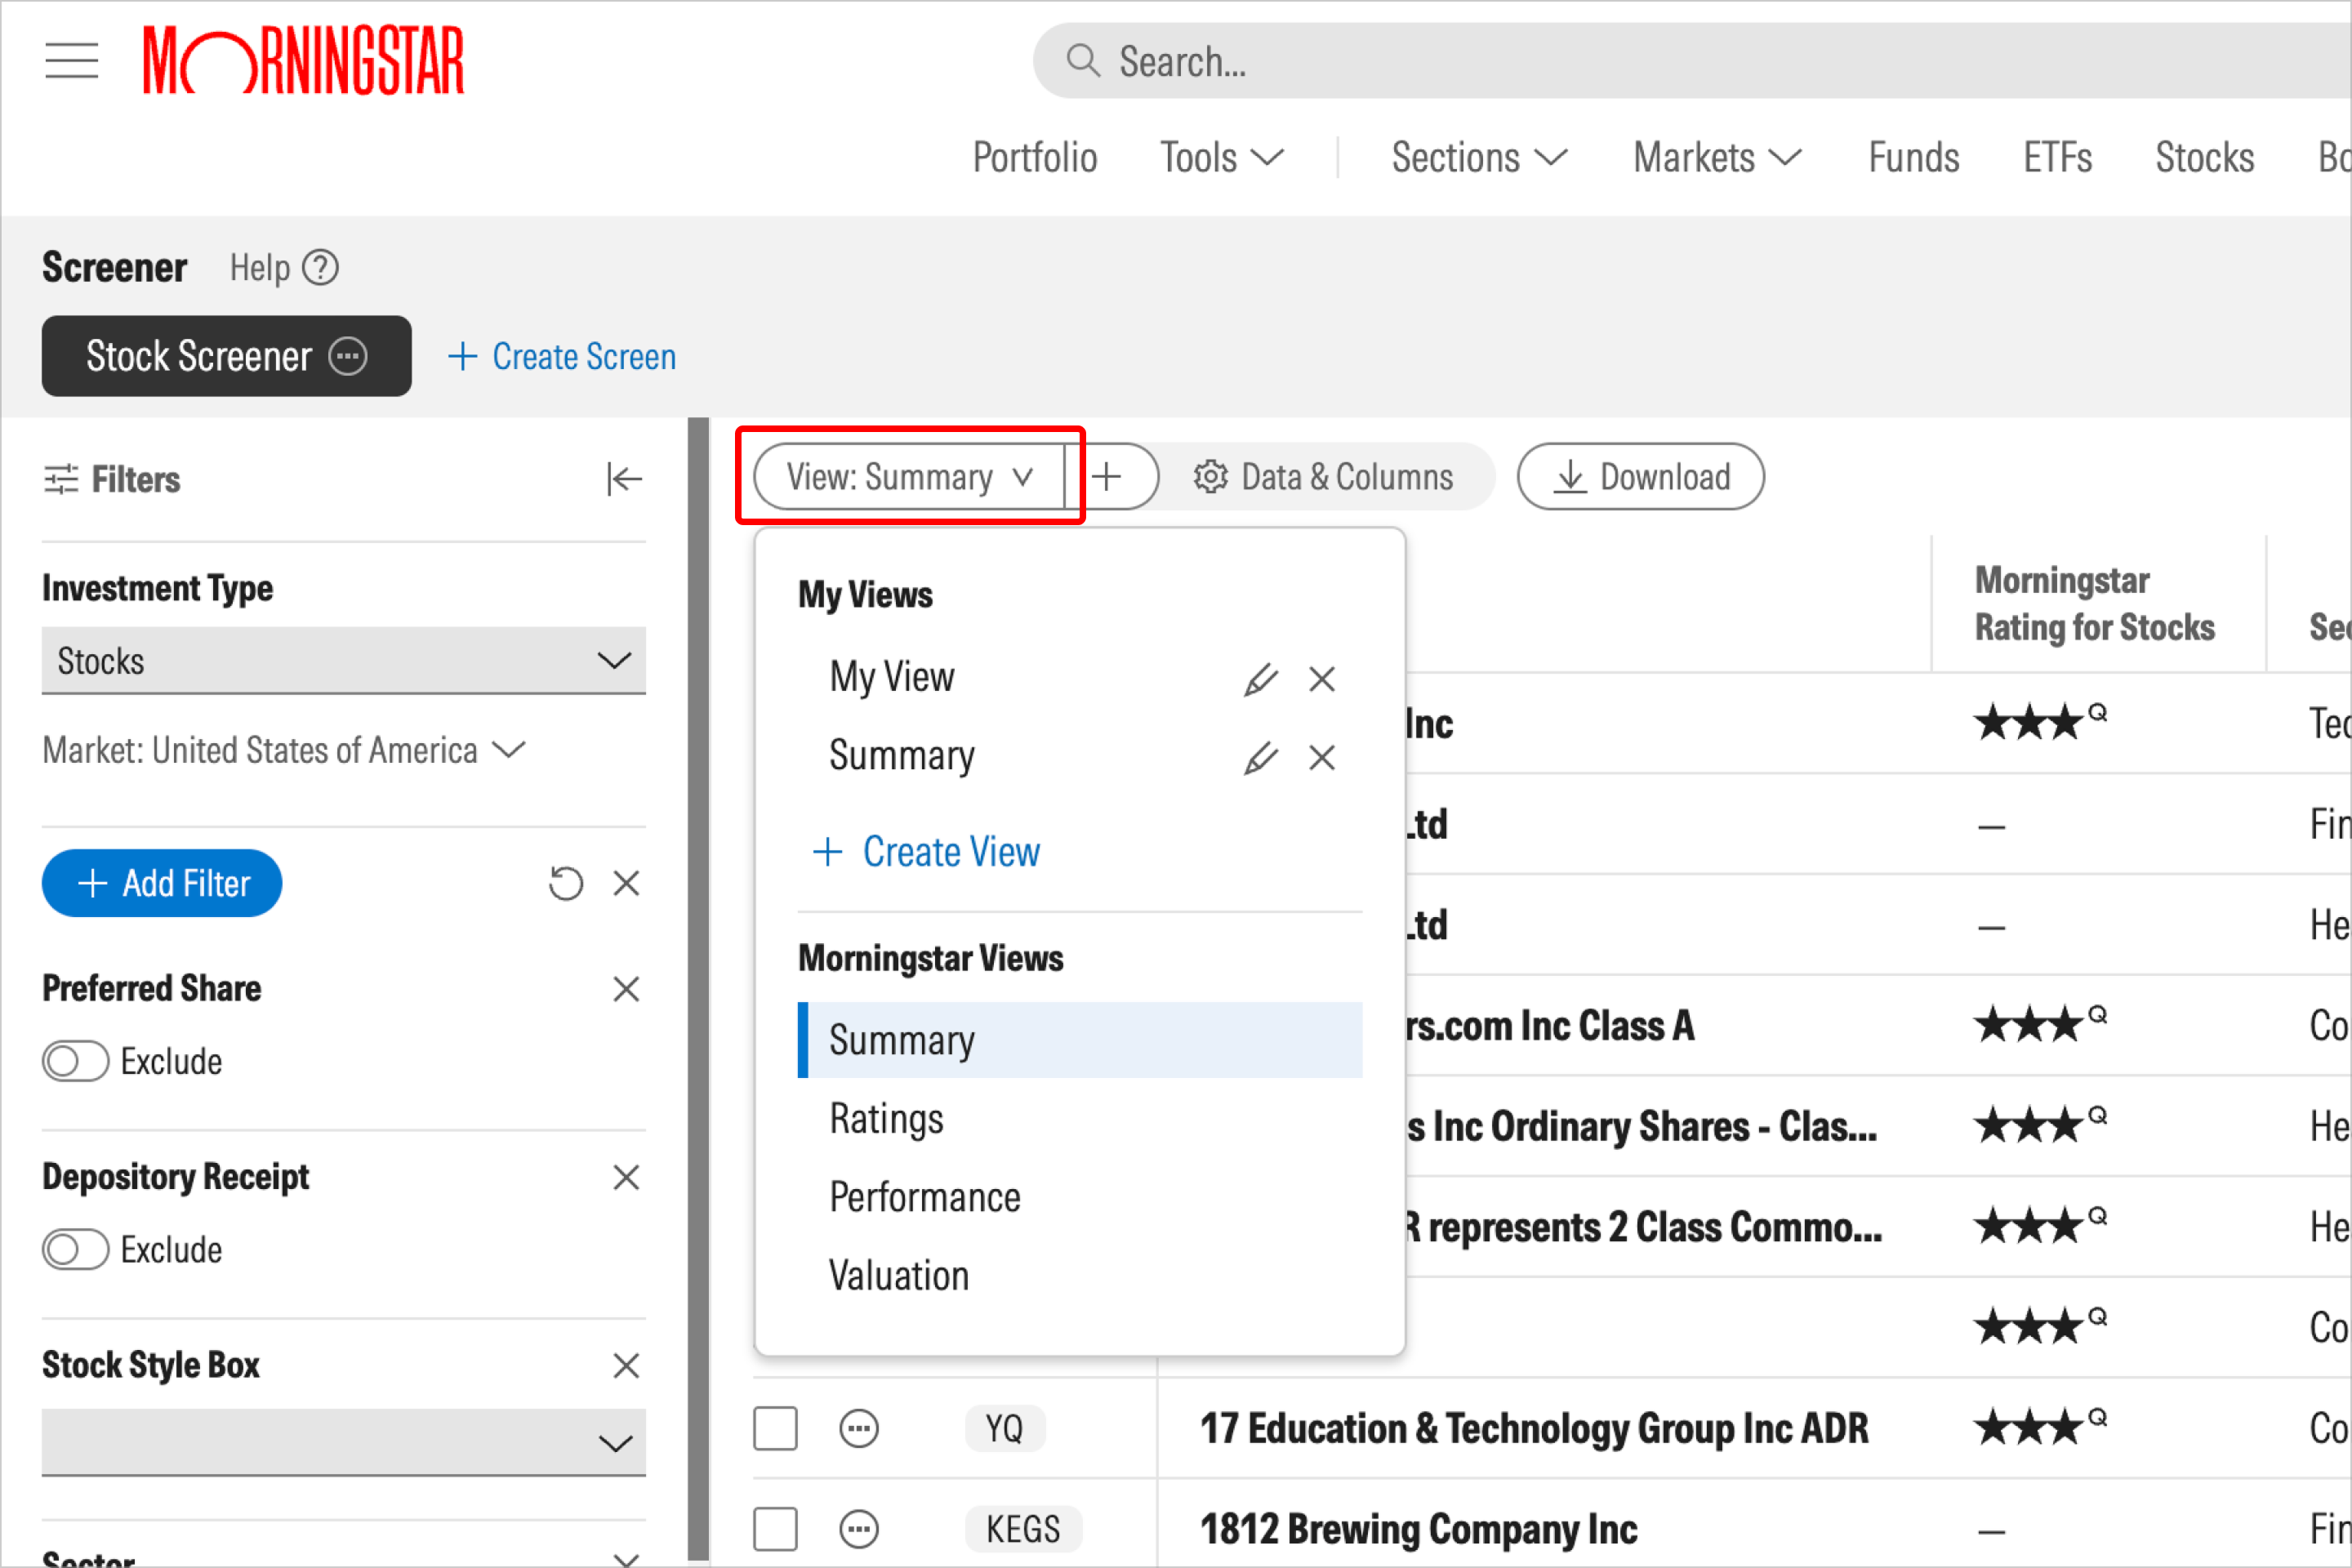The image size is (2352, 1568).
Task: Clear all filters X beside Add Filter
Action: coord(626,884)
